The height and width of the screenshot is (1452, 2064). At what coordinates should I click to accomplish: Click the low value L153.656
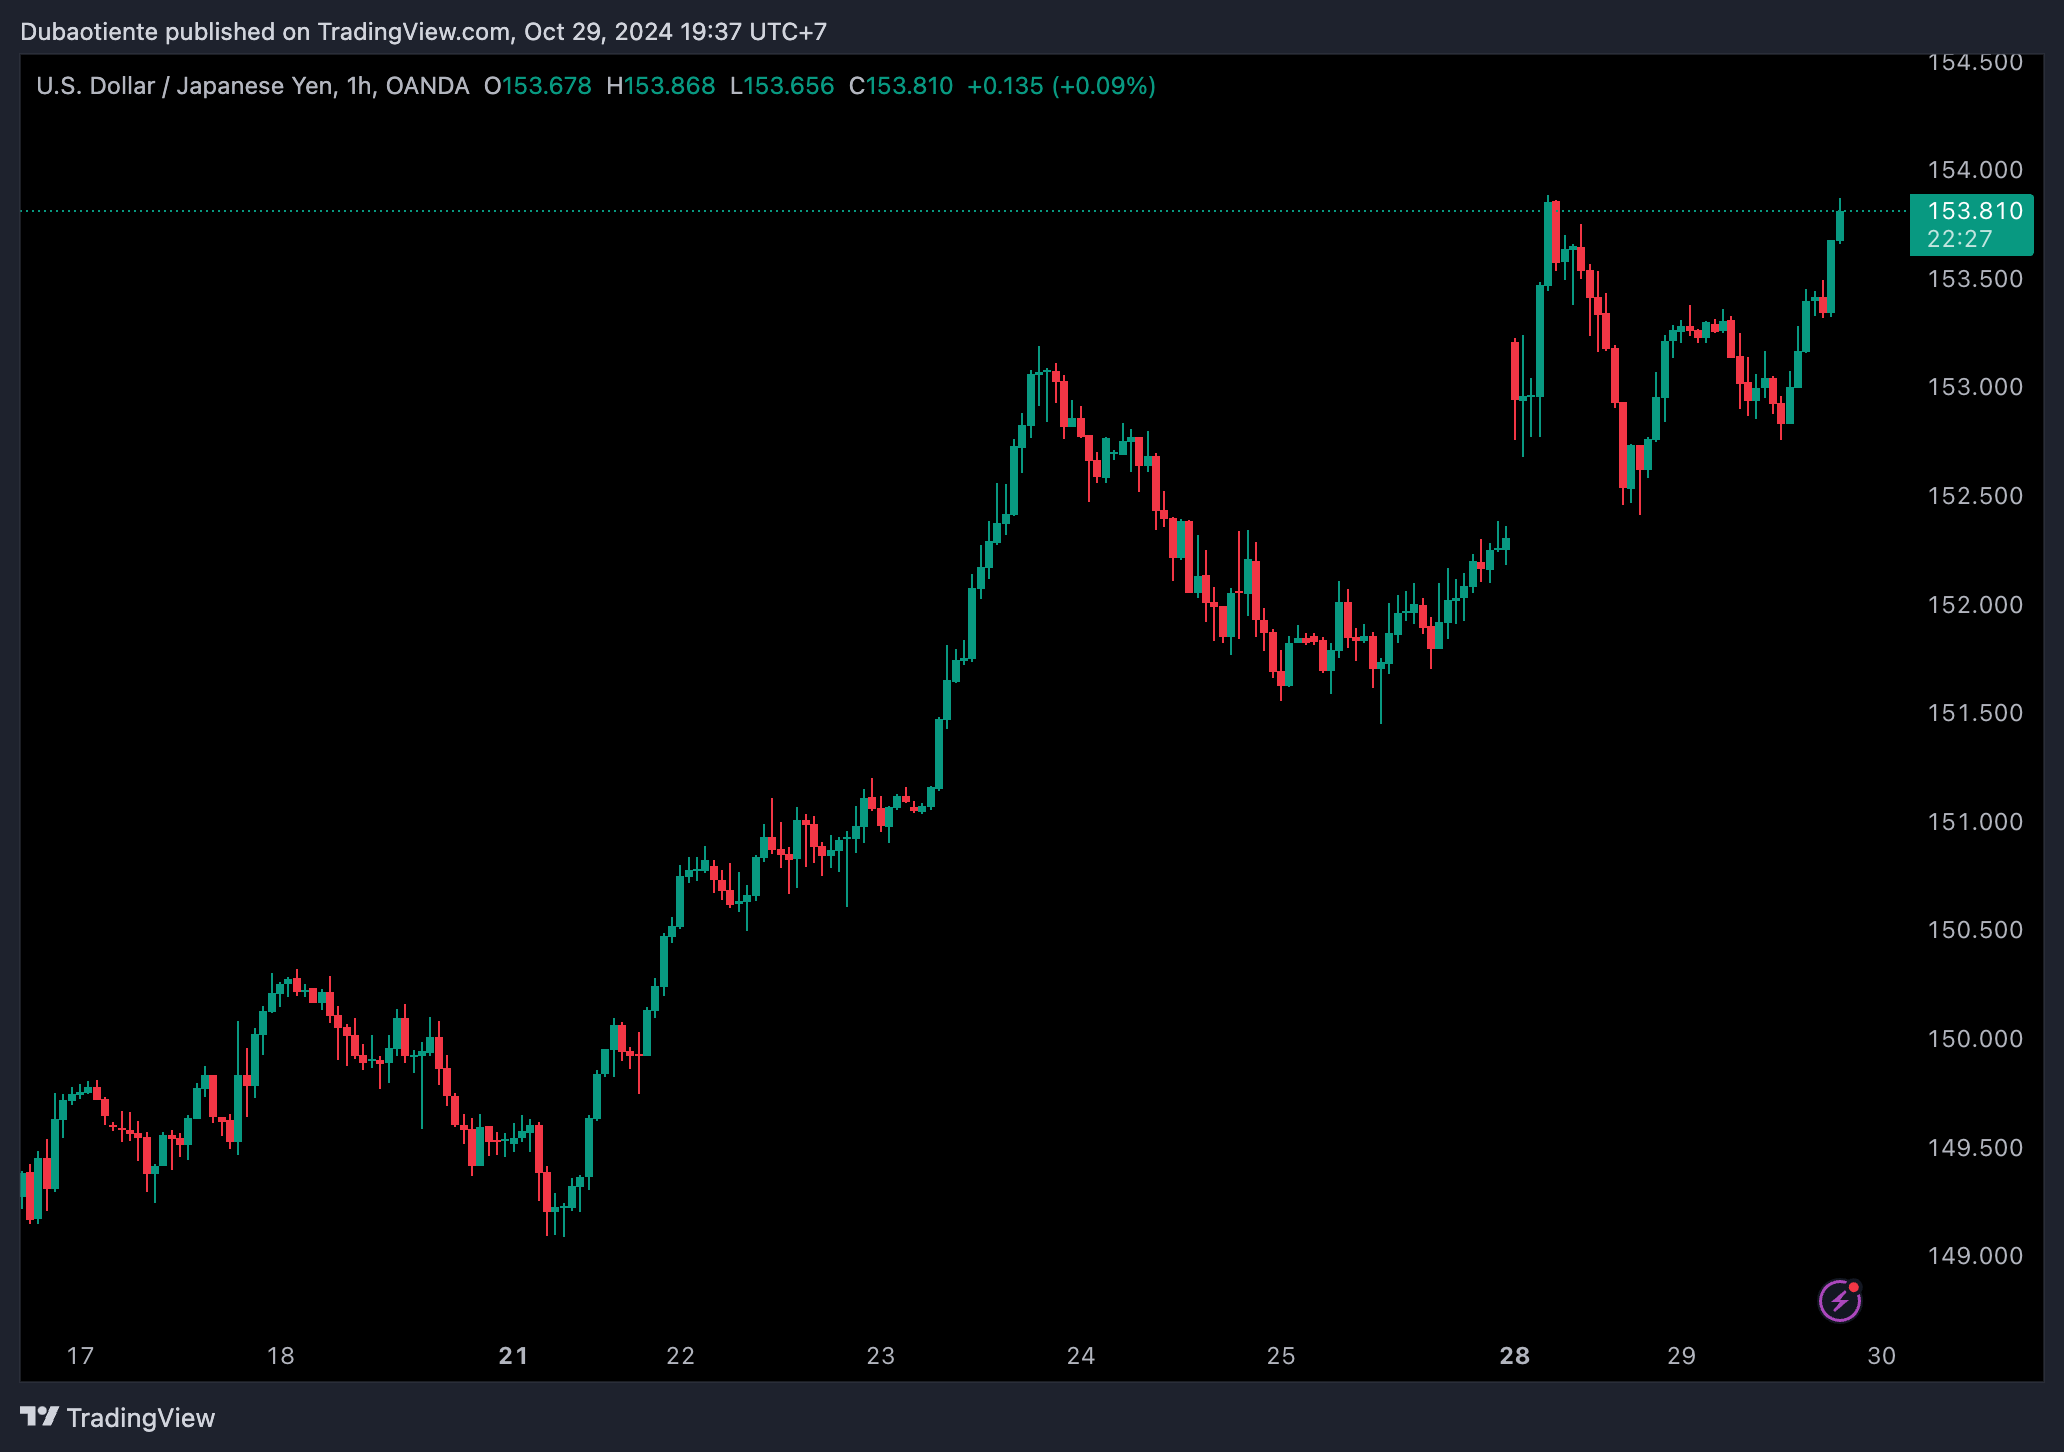tap(782, 86)
